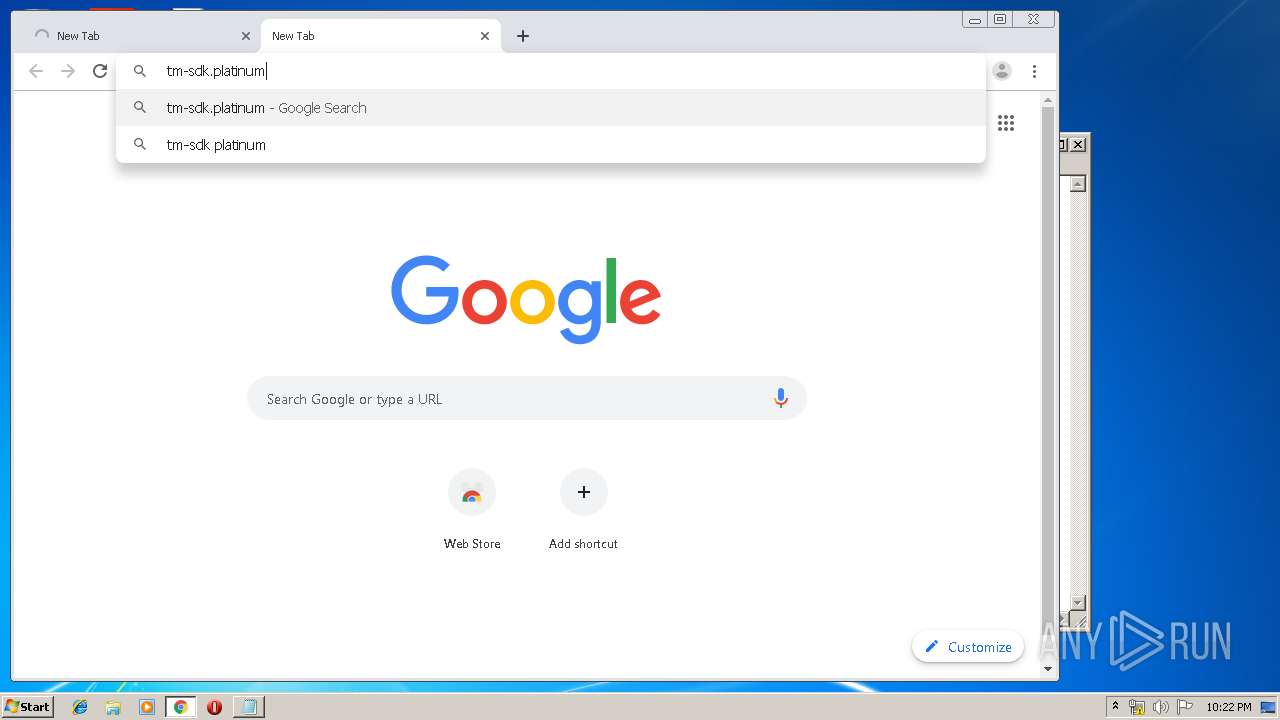Click the Google logo
The height and width of the screenshot is (720, 1280).
(526, 299)
